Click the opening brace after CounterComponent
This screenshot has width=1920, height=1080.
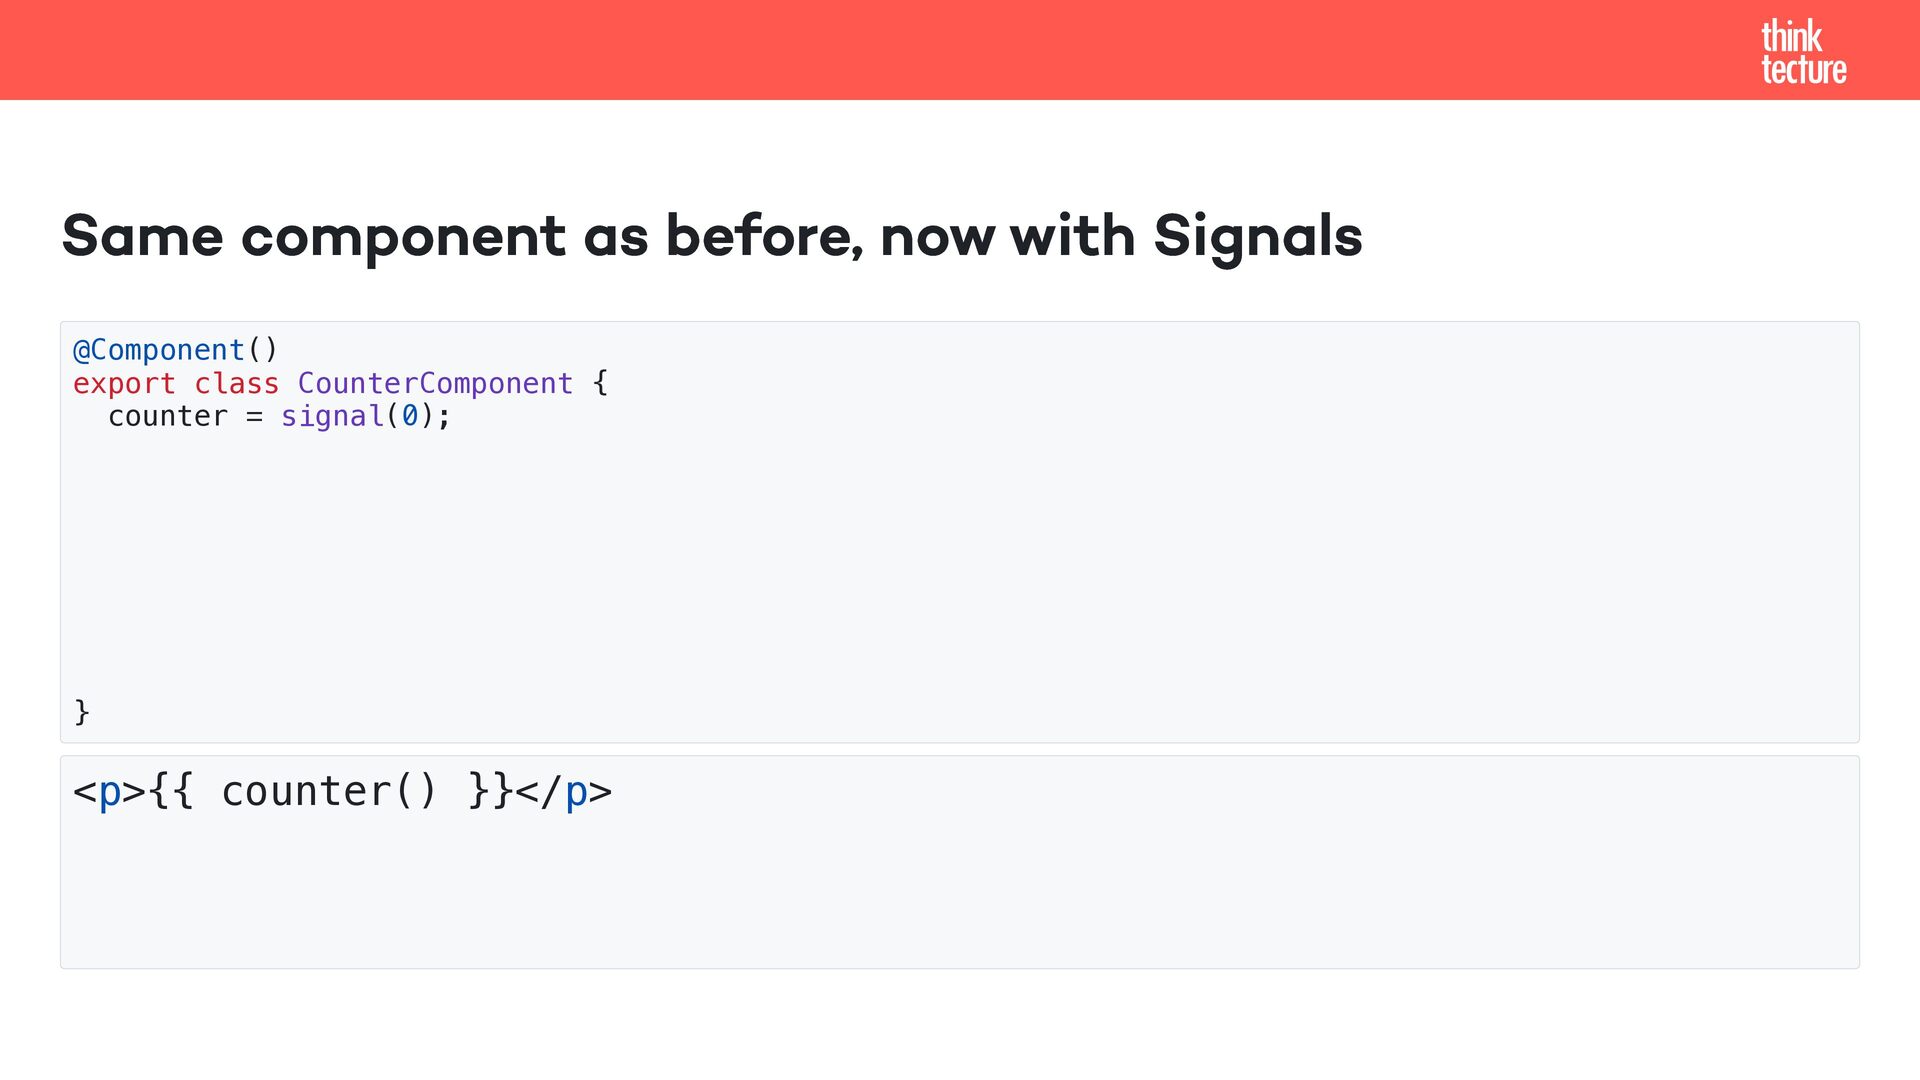(600, 383)
